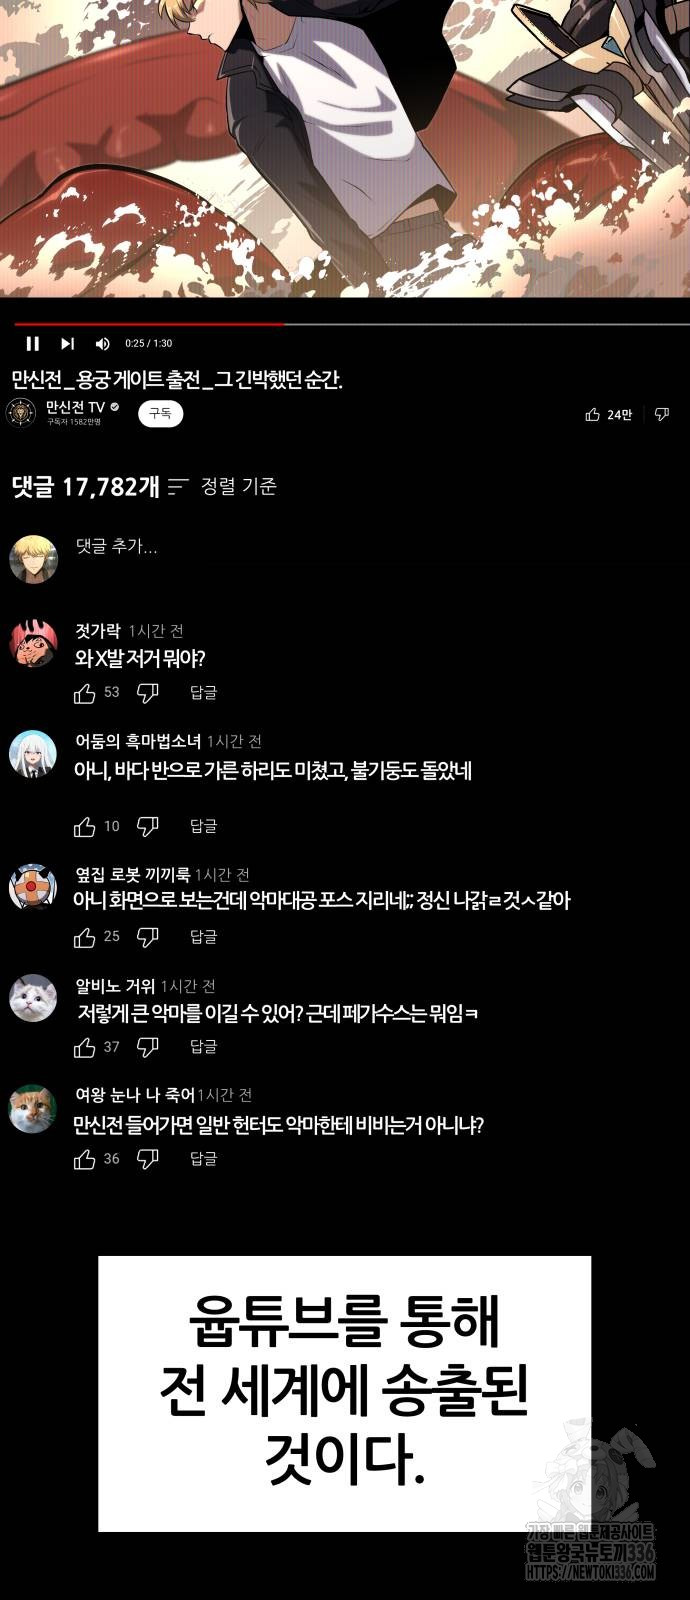
Task: Dislike the video thumbs down icon
Action: pos(662,414)
